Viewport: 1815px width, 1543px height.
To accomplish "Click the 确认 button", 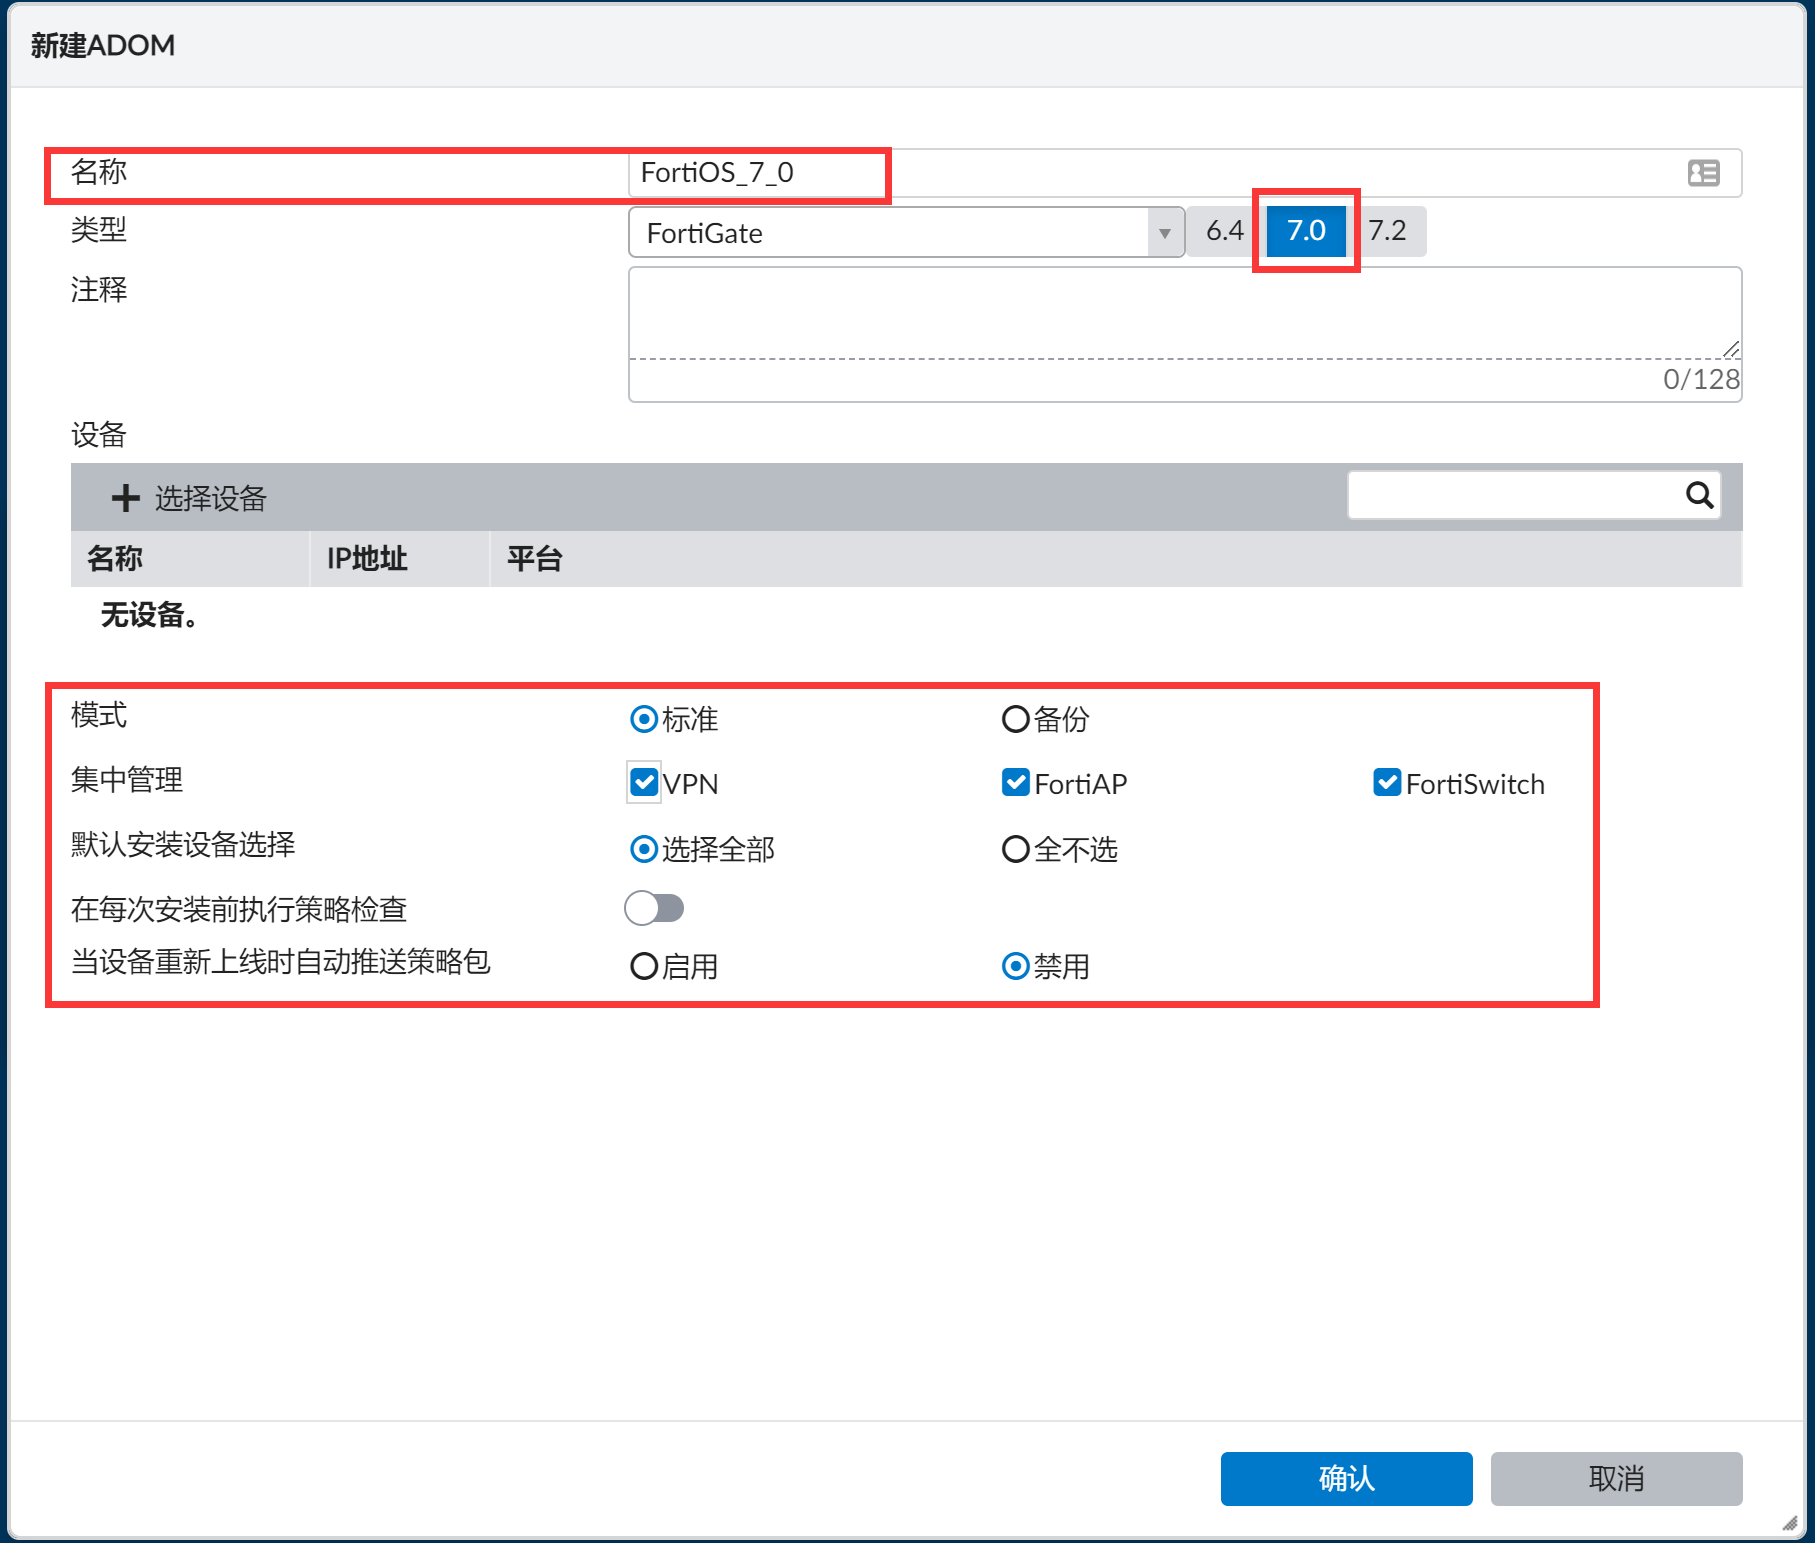I will pyautogui.click(x=1345, y=1478).
